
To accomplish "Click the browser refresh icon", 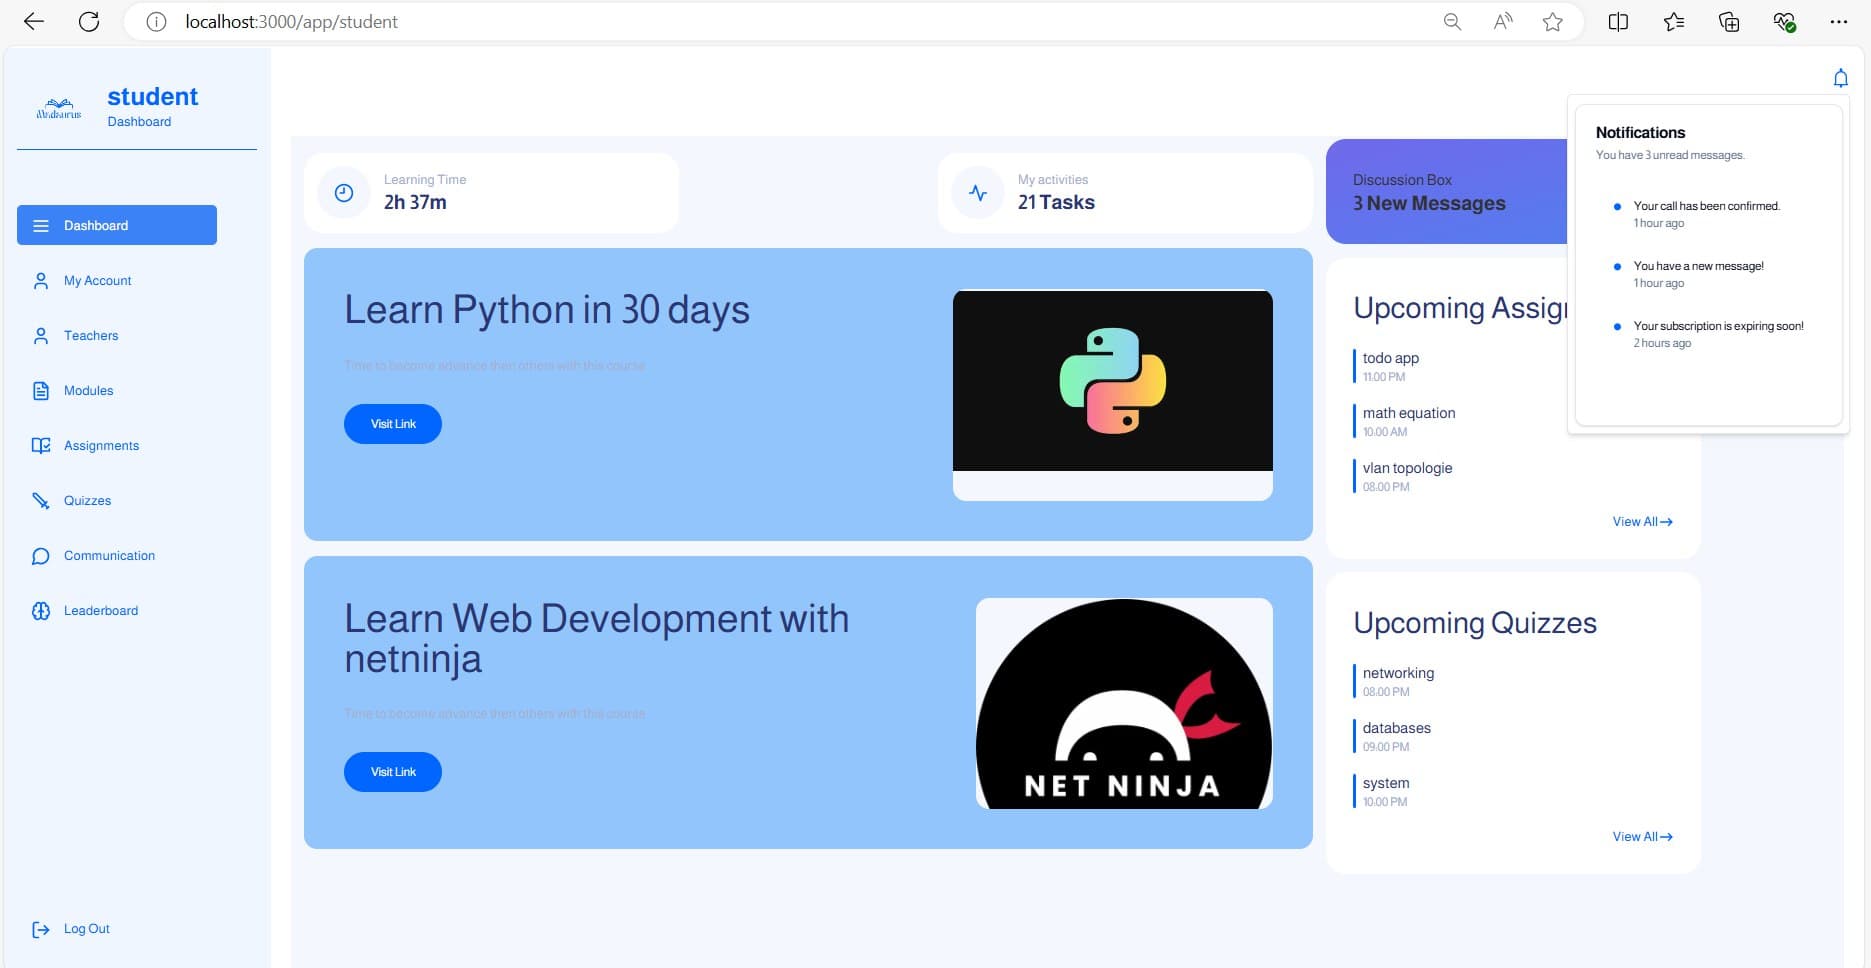I will coord(89,22).
